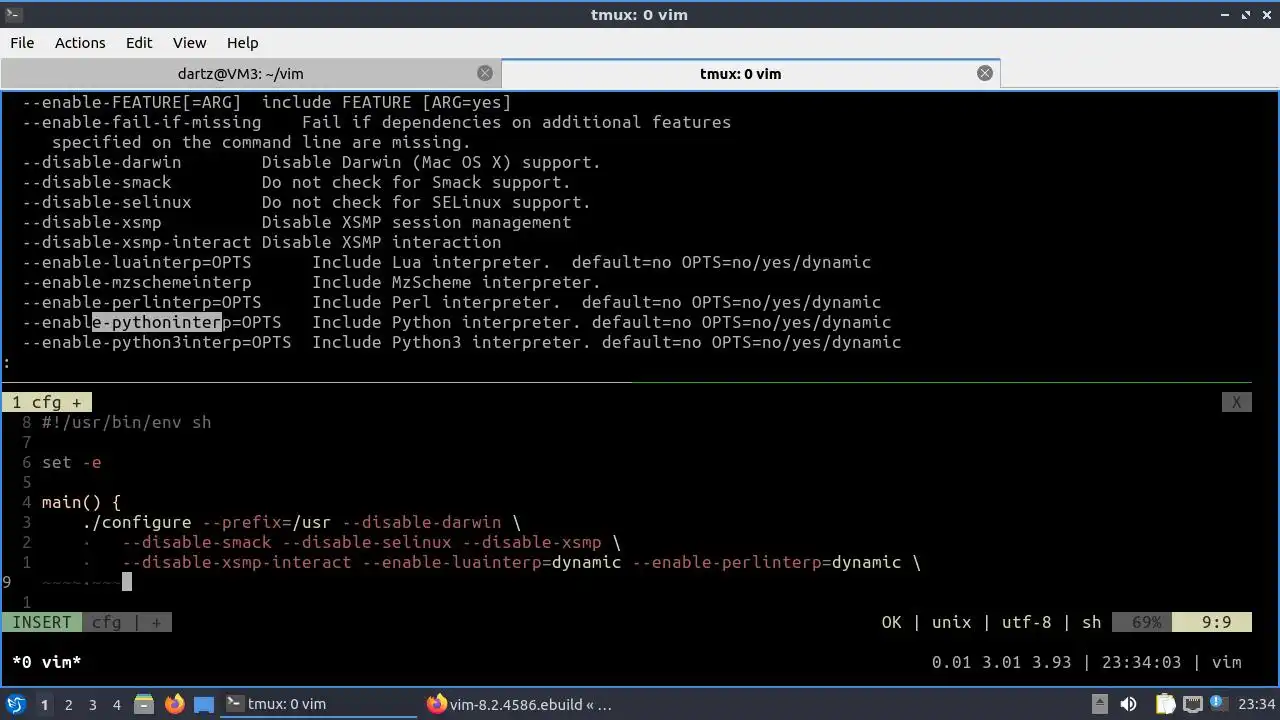
Task: Click 'utf-8' encoding in the statusline
Action: (1027, 622)
